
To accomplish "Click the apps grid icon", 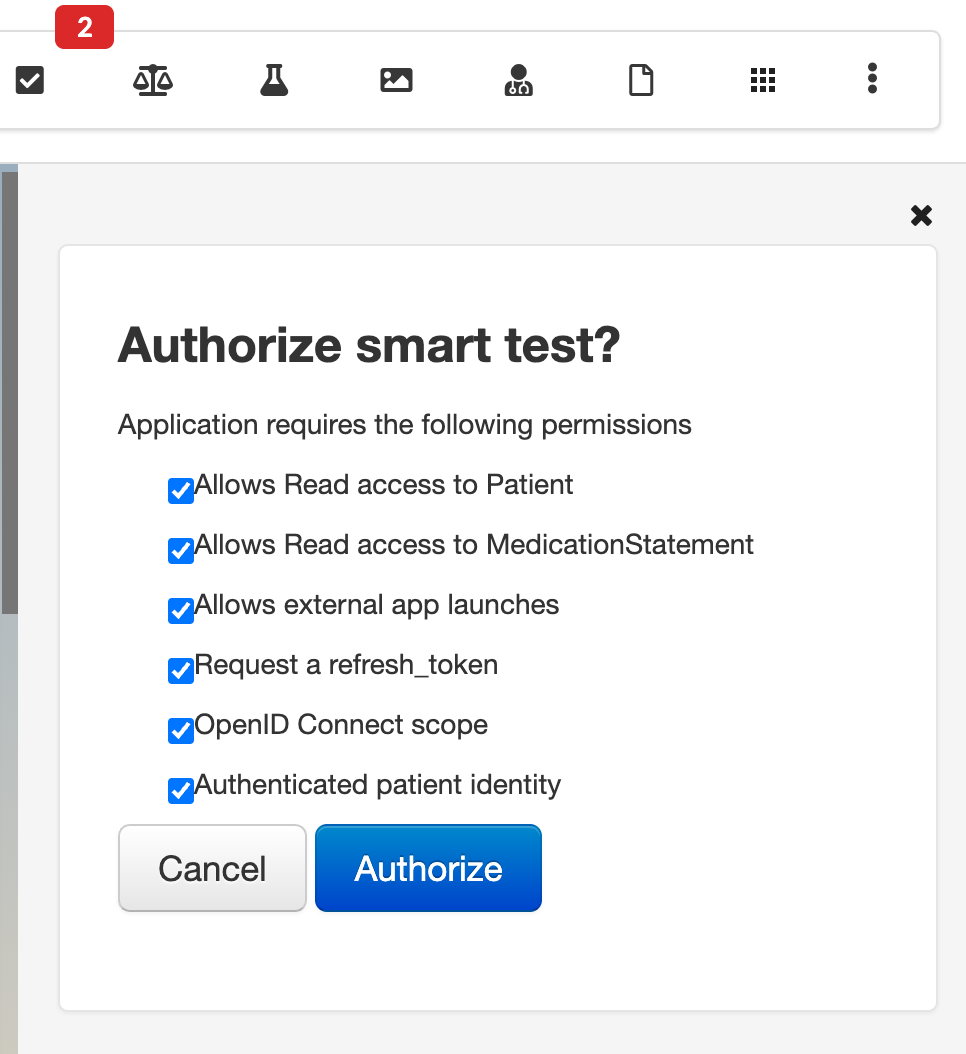I will [x=763, y=80].
